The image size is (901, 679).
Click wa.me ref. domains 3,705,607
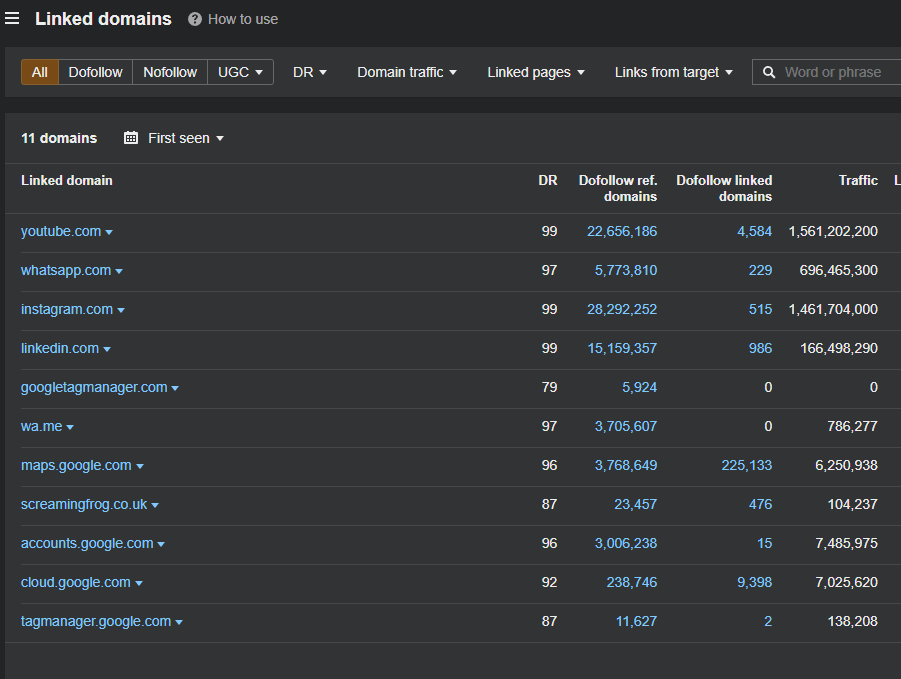pyautogui.click(x=626, y=427)
